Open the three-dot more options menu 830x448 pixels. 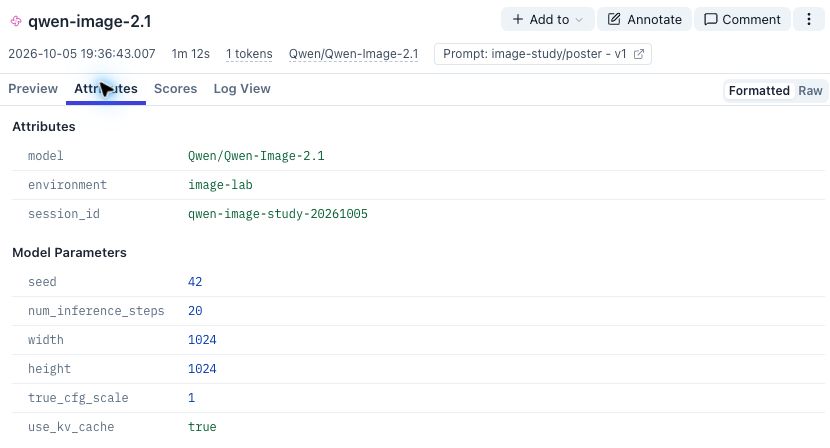pos(808,20)
